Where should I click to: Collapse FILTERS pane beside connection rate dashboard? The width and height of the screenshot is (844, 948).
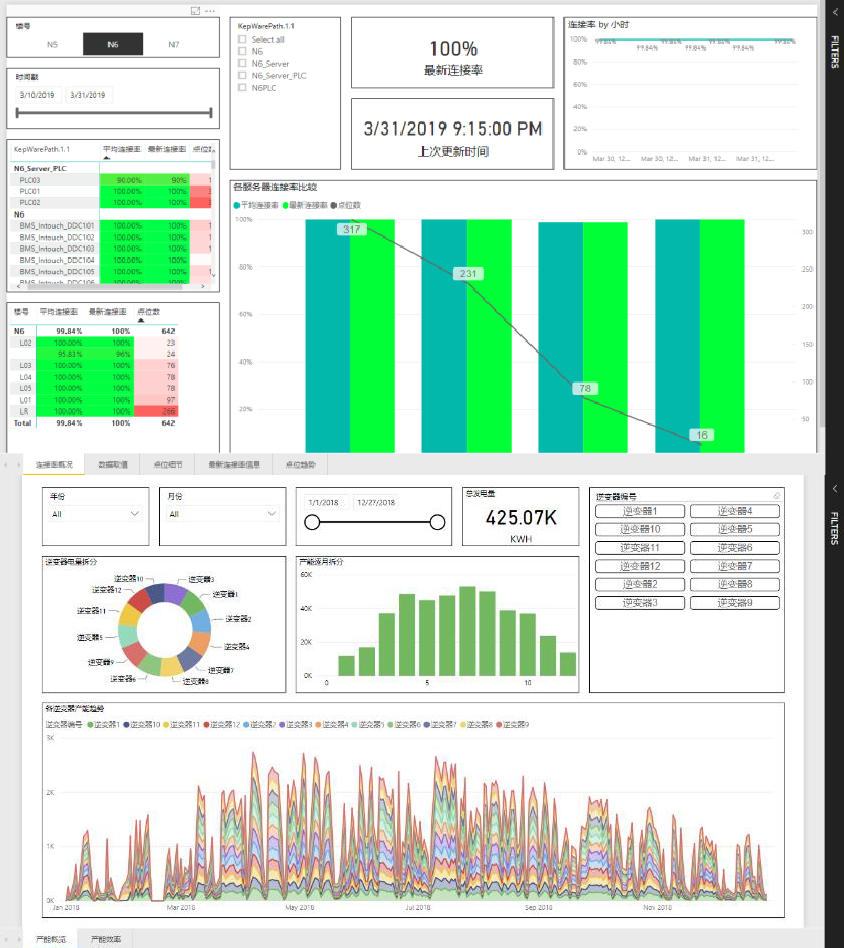[x=834, y=12]
